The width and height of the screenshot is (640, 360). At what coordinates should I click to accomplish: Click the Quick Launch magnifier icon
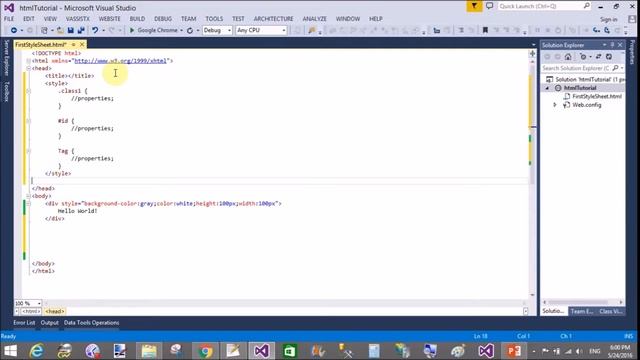pos(587,6)
